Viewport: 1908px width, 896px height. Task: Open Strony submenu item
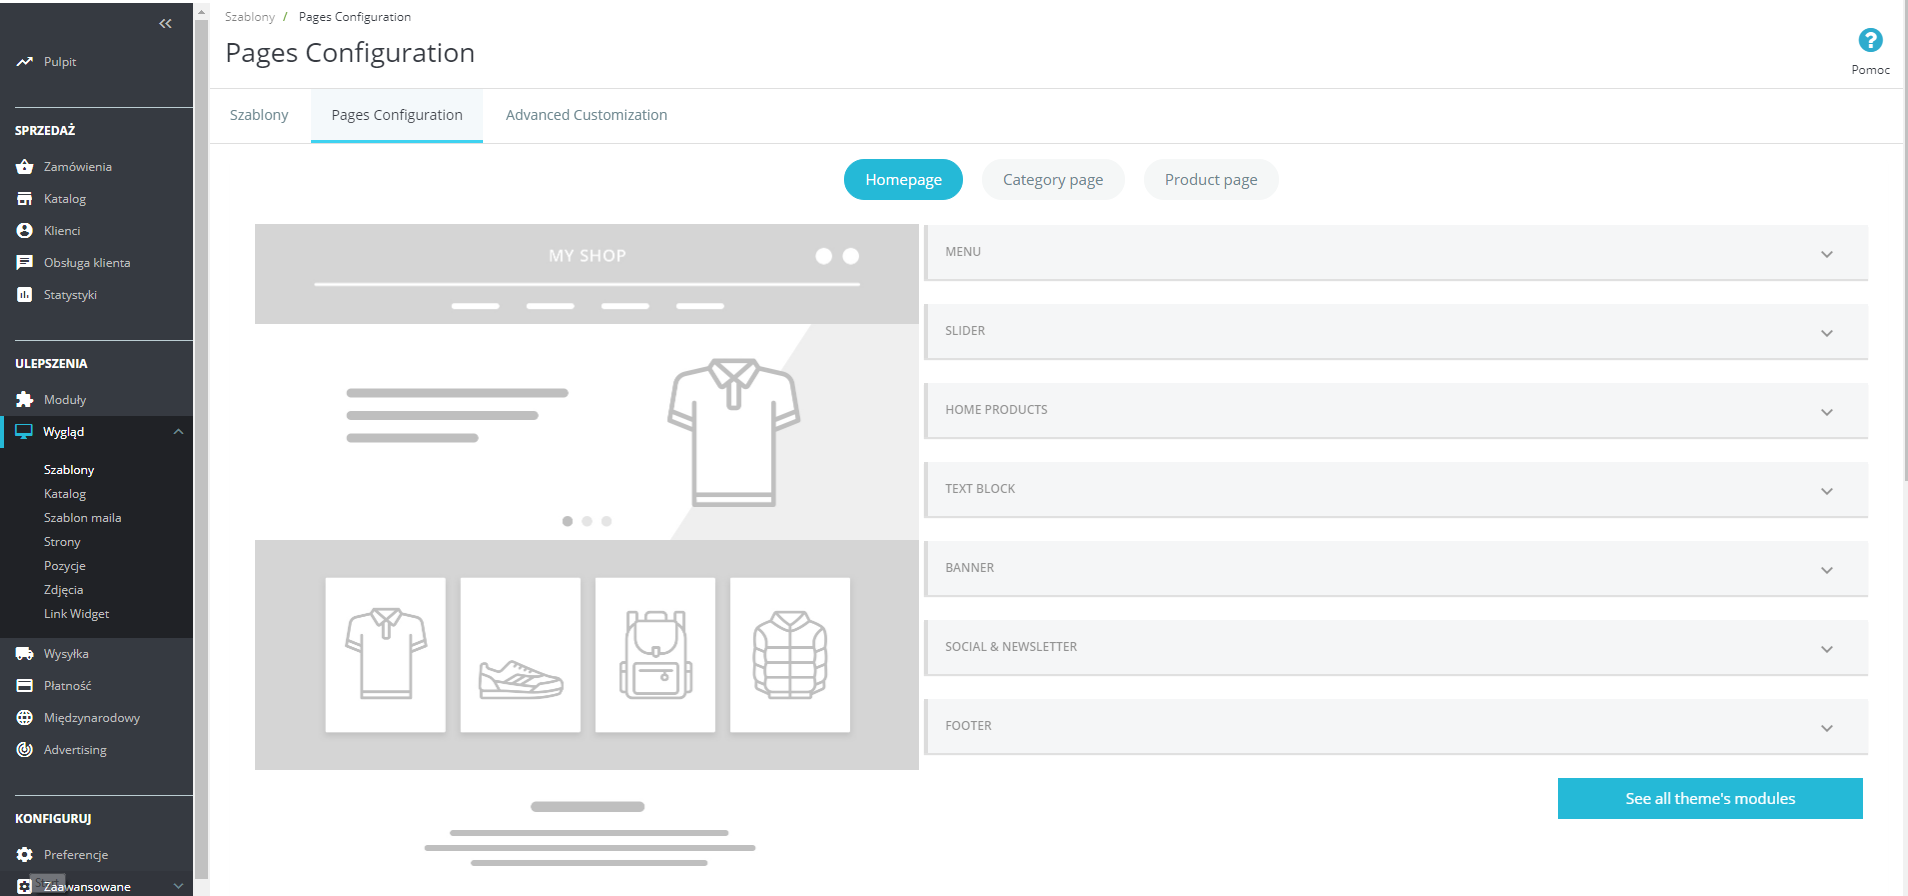(x=62, y=542)
